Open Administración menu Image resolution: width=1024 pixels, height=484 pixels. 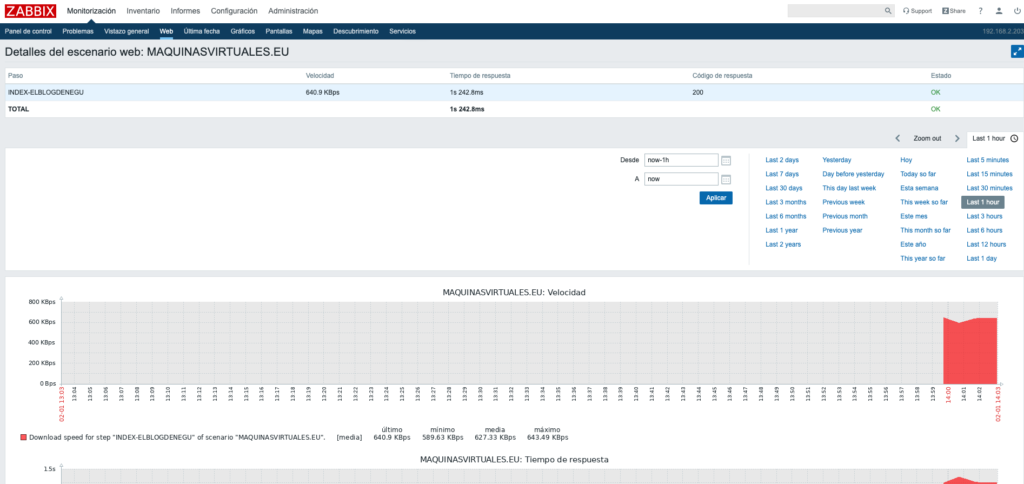click(293, 11)
